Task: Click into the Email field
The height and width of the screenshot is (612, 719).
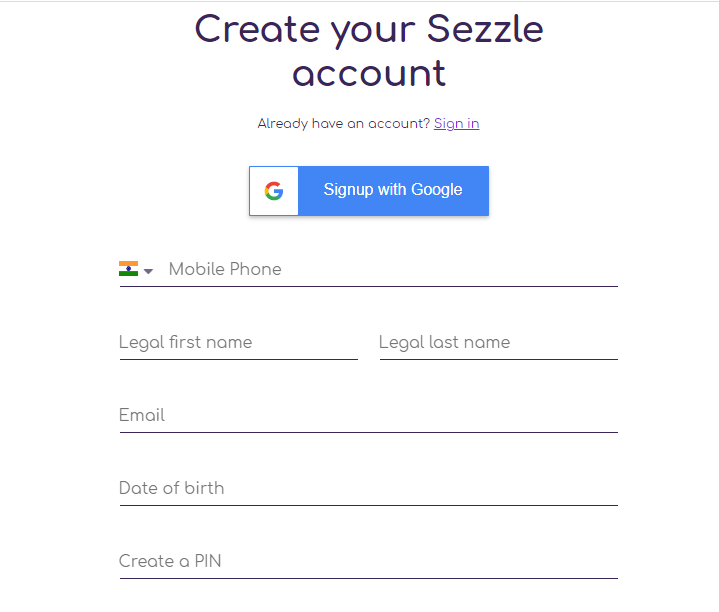Action: 367,415
